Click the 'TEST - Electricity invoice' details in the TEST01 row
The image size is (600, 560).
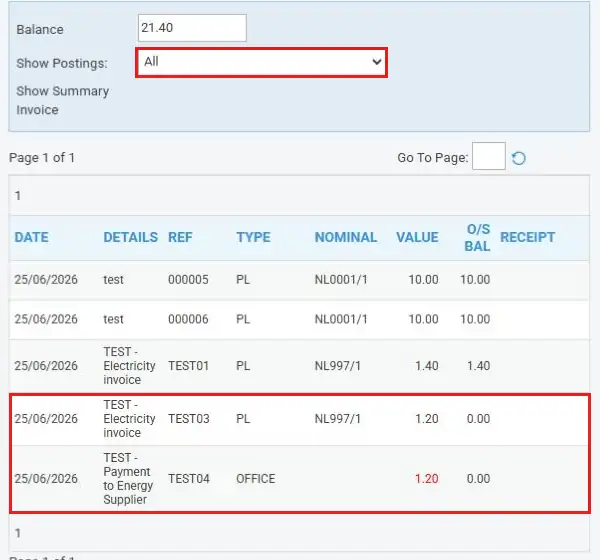129,366
